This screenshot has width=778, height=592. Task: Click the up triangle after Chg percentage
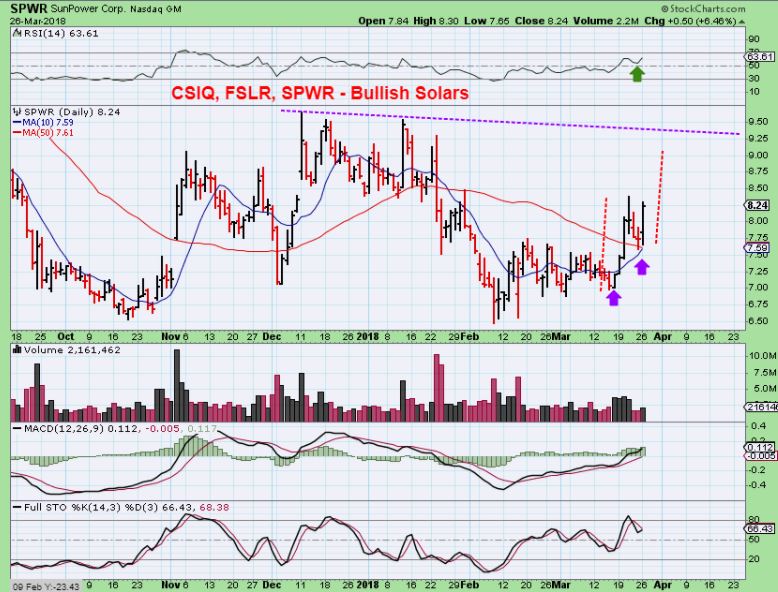pyautogui.click(x=742, y=21)
